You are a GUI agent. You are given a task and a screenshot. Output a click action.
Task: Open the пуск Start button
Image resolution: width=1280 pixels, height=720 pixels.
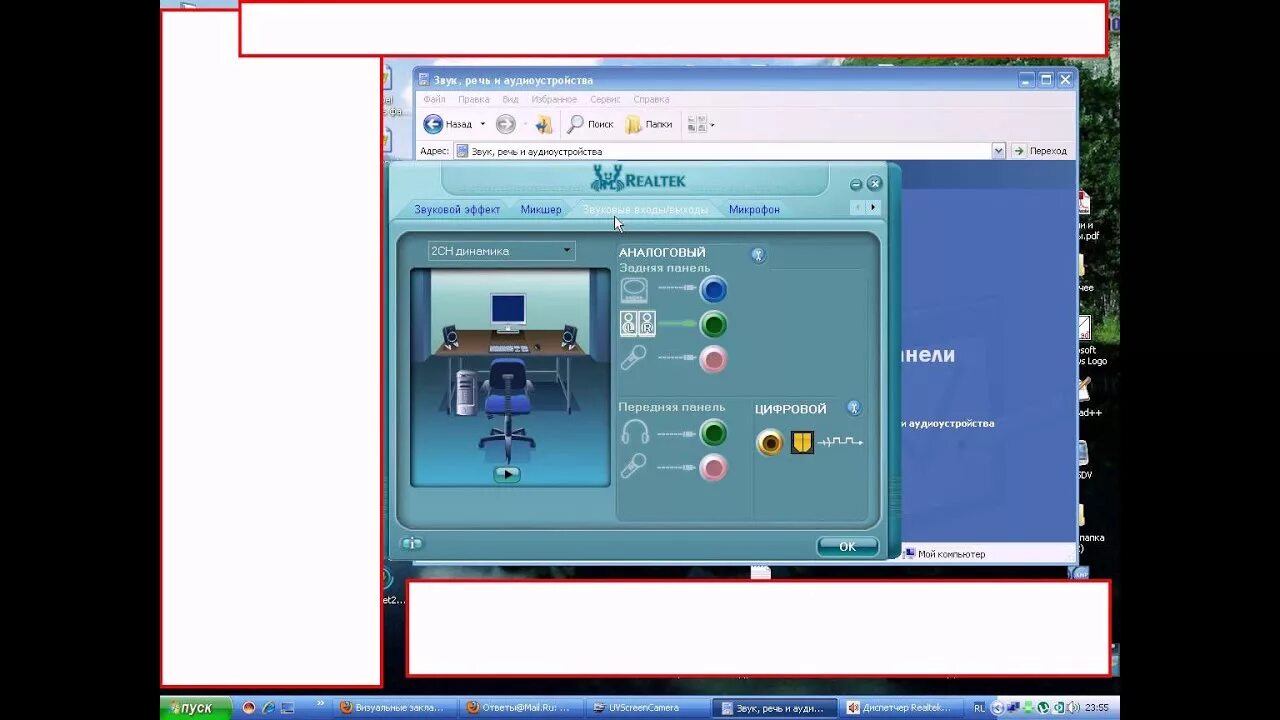click(196, 708)
